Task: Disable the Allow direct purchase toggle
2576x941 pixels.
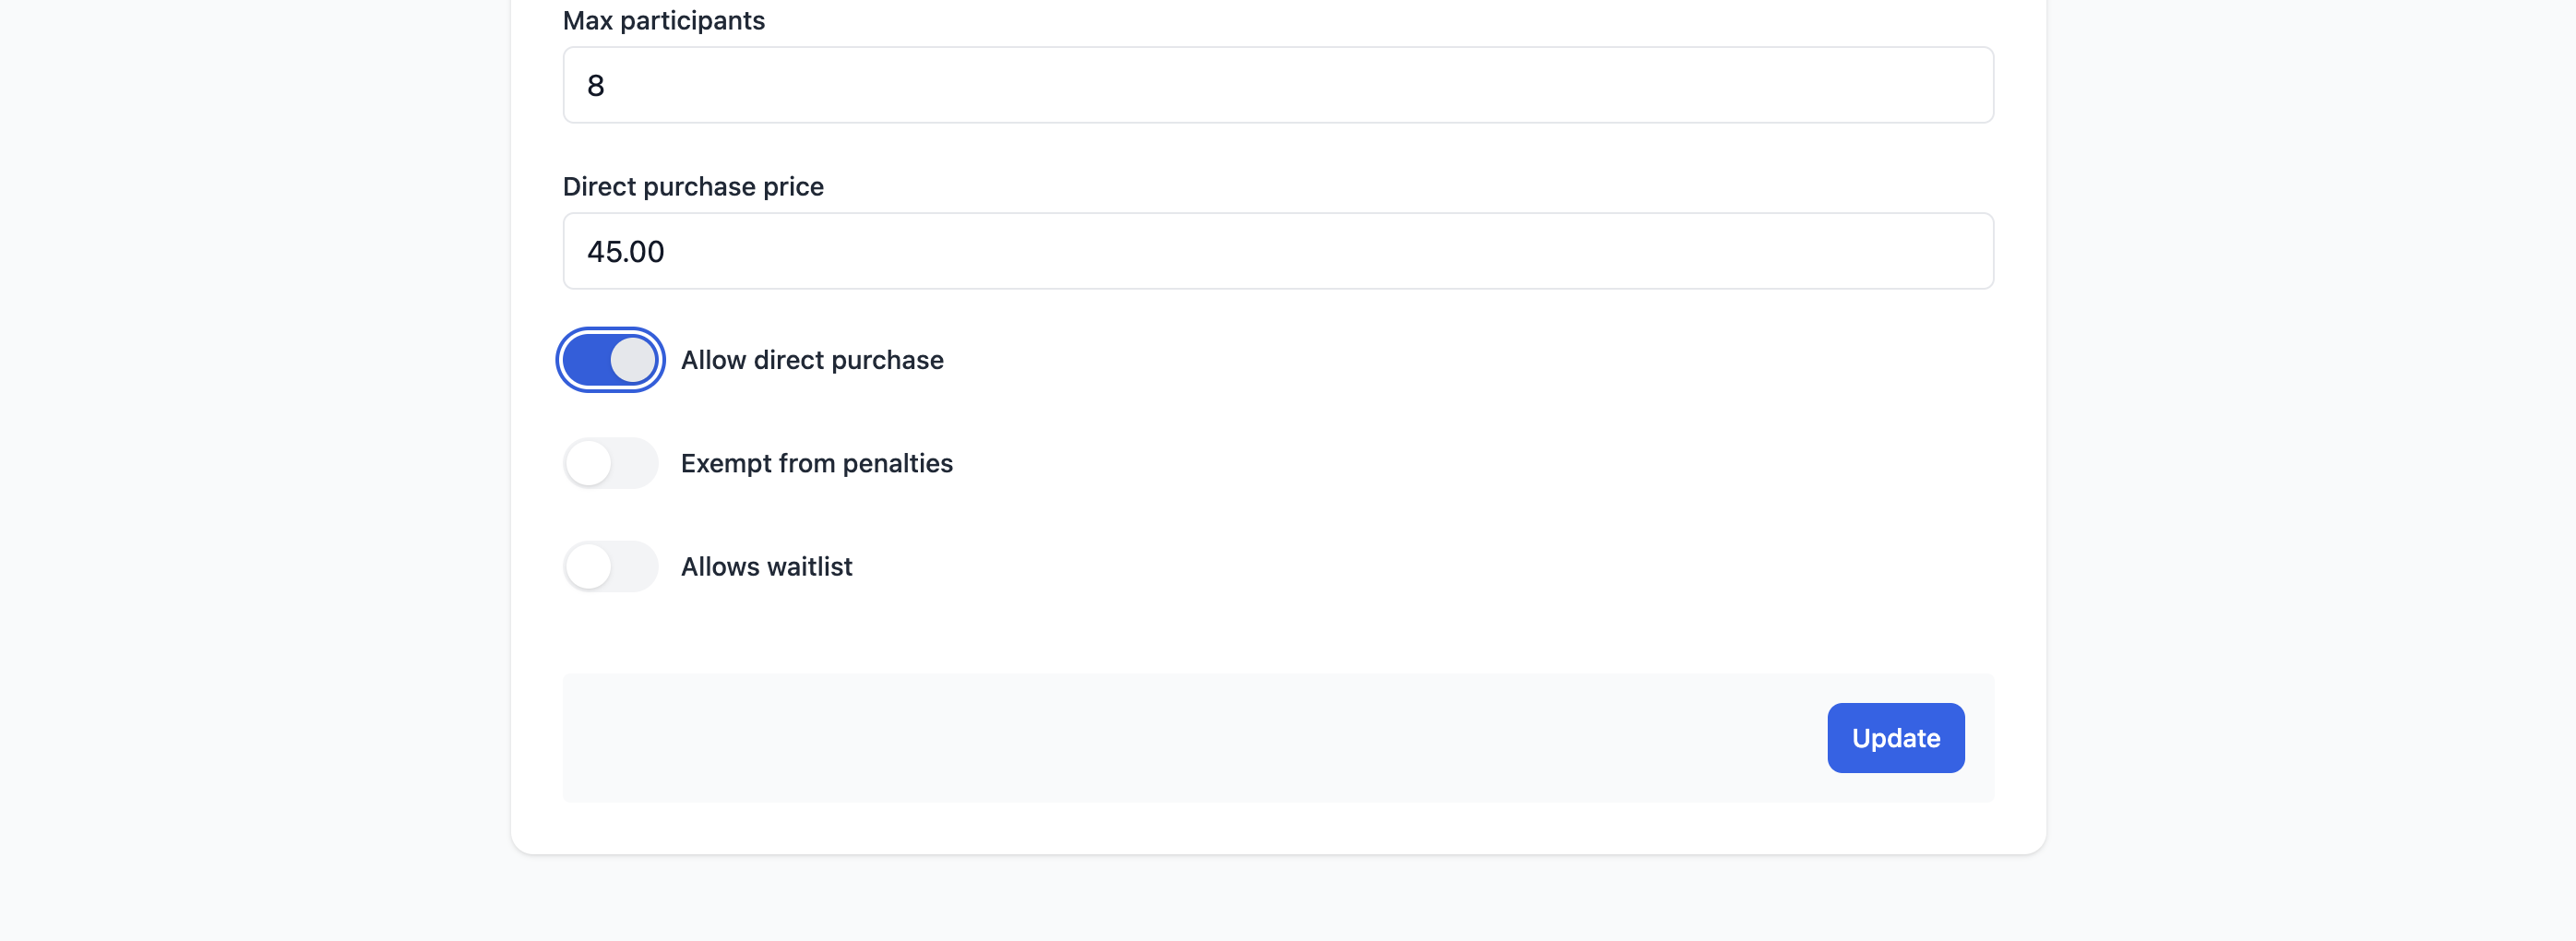Action: click(610, 360)
